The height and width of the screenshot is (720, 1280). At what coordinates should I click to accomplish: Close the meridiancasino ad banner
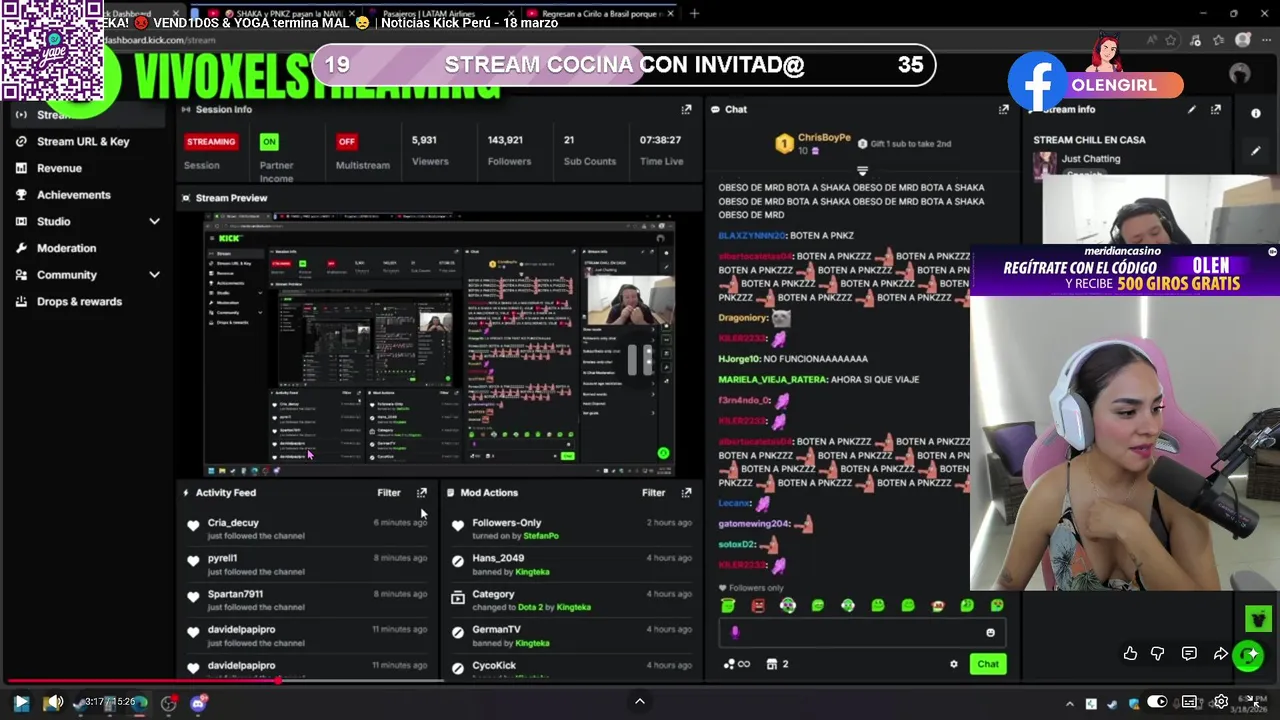point(1272,252)
